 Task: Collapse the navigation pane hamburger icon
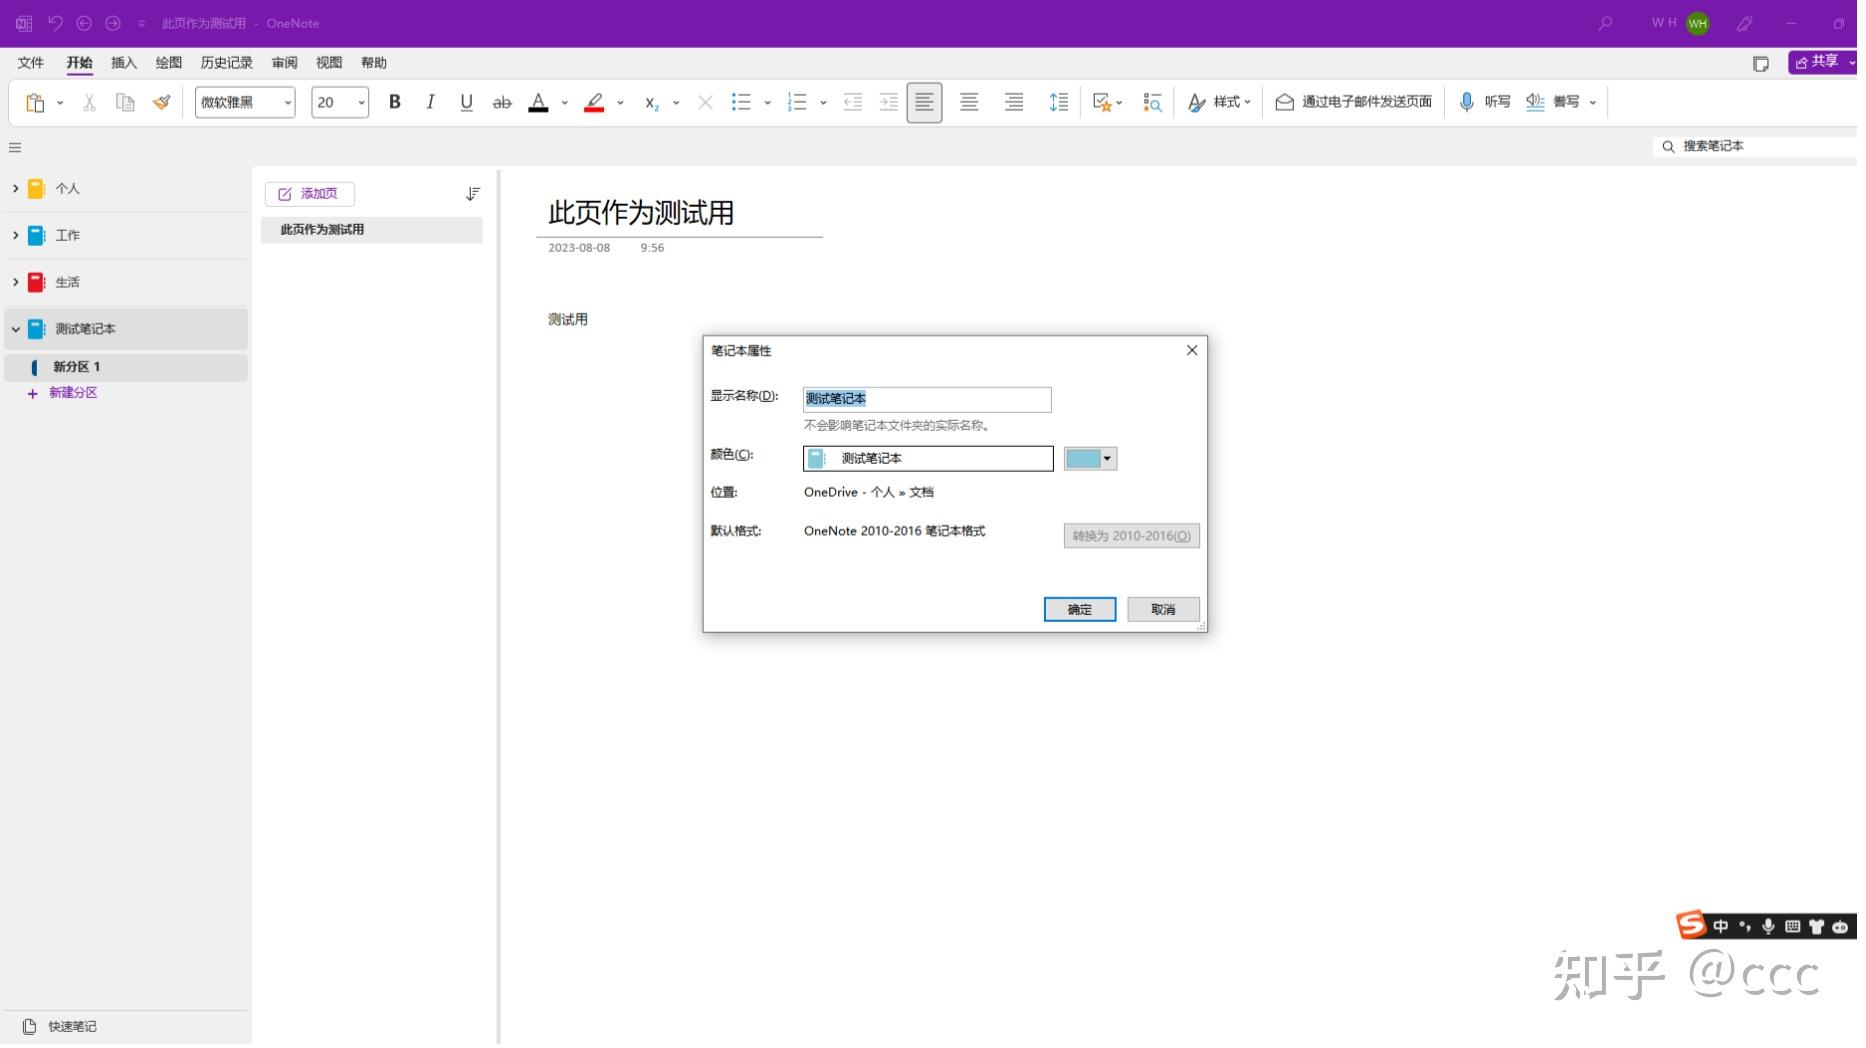[x=15, y=147]
